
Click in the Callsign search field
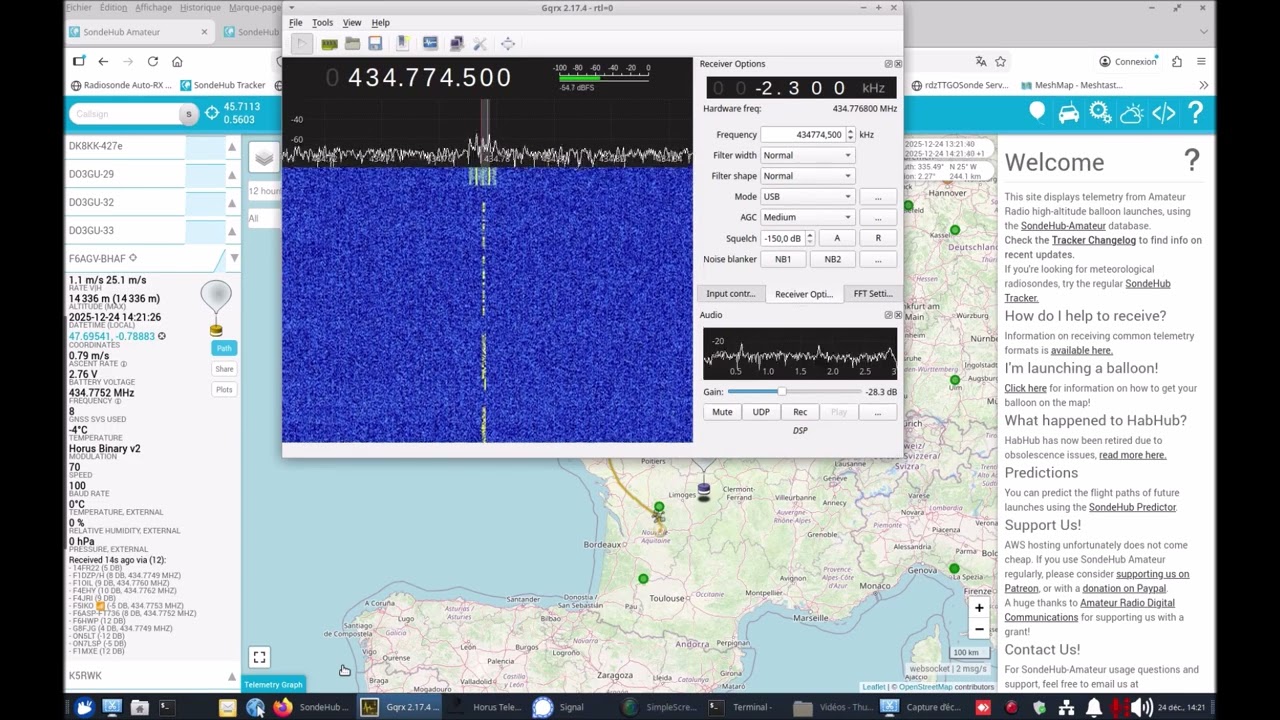pyautogui.click(x=123, y=114)
